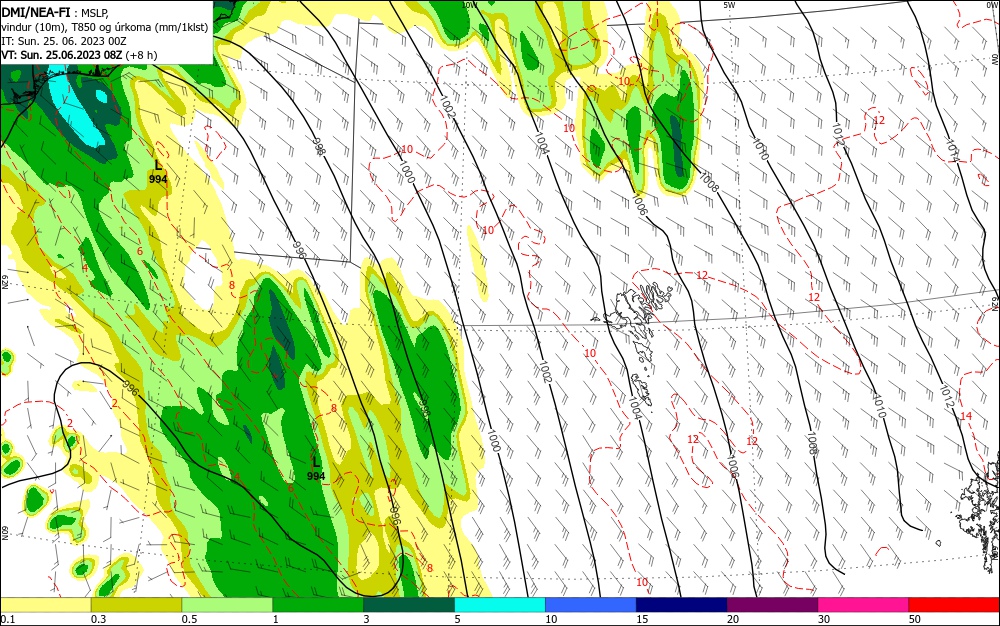Select the pink 30–50 legend swatch

(864, 605)
